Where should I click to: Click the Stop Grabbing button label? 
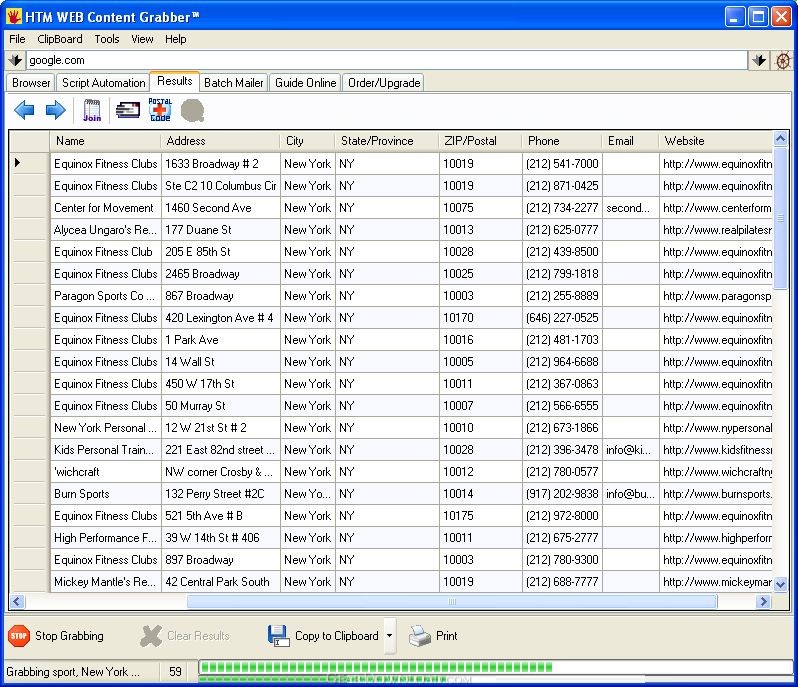pyautogui.click(x=69, y=636)
